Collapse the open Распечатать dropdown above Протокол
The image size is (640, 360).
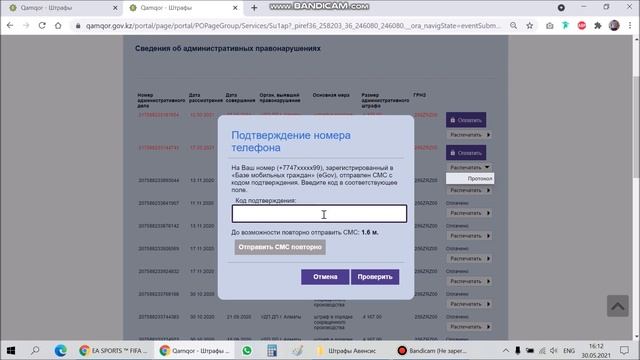pyautogui.click(x=470, y=167)
